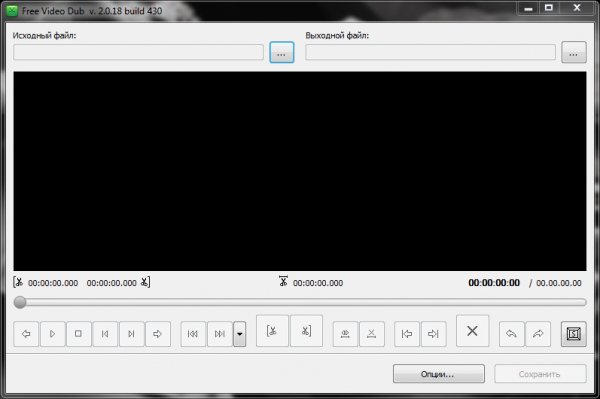Click the Free Video Dub title bar icon
The width and height of the screenshot is (600, 399).
(x=12, y=11)
